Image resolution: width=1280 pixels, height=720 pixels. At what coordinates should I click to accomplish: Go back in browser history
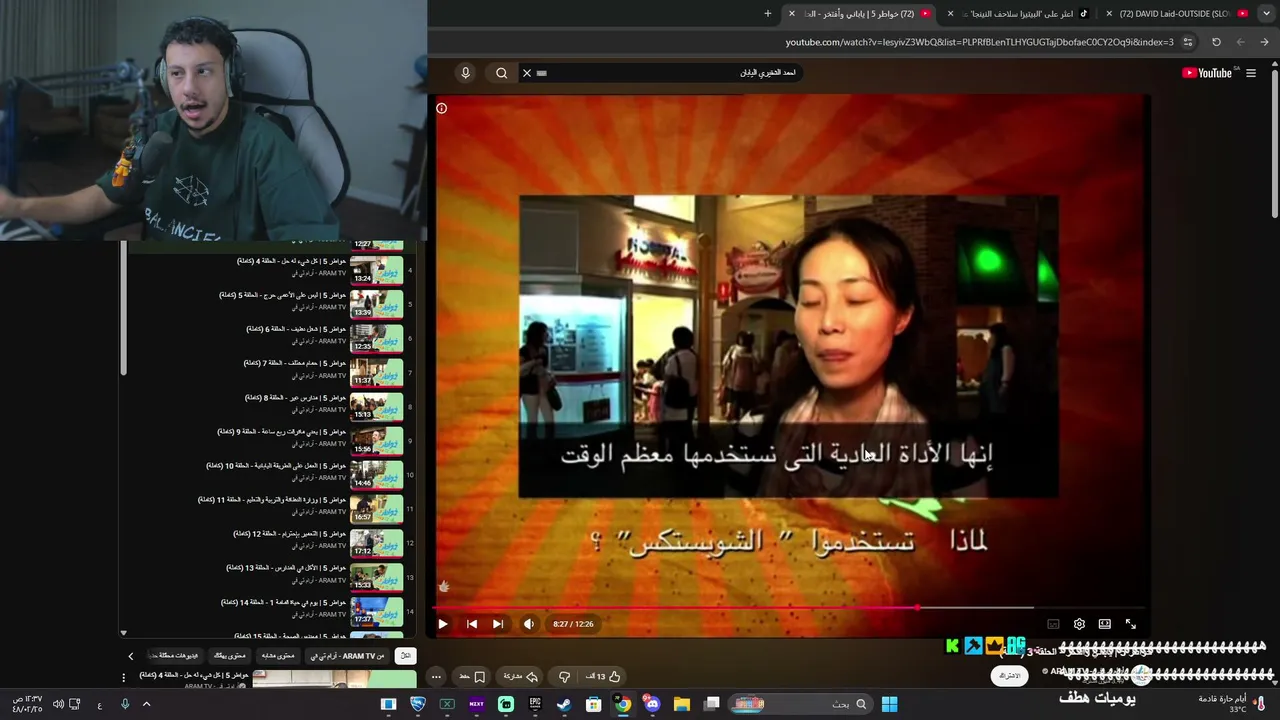(x=1265, y=42)
